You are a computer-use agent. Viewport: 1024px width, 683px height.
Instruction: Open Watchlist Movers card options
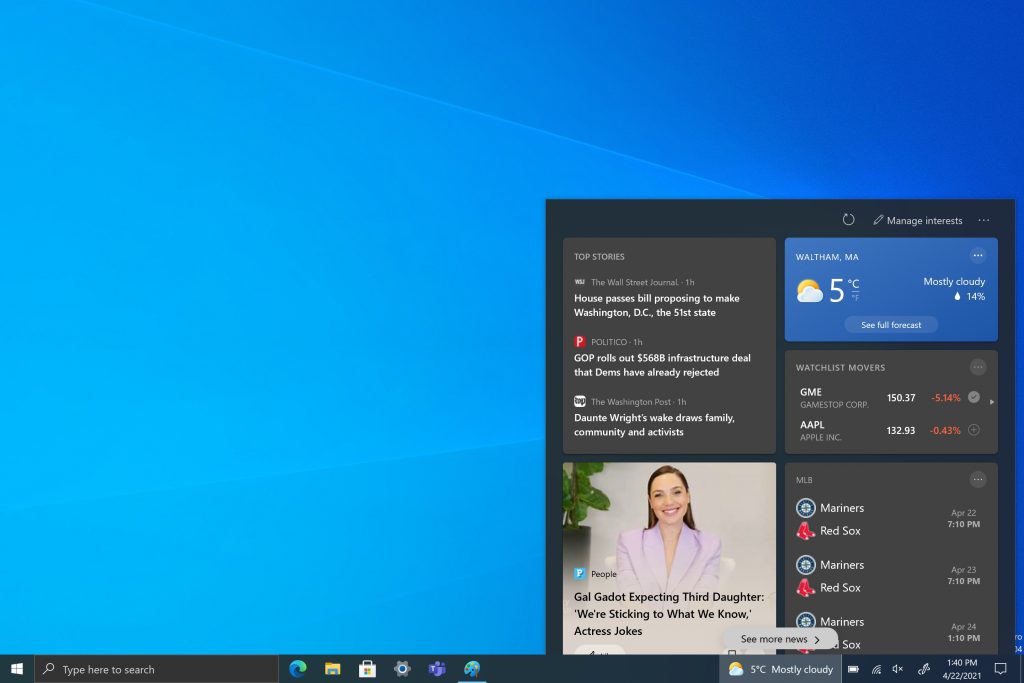(978, 367)
